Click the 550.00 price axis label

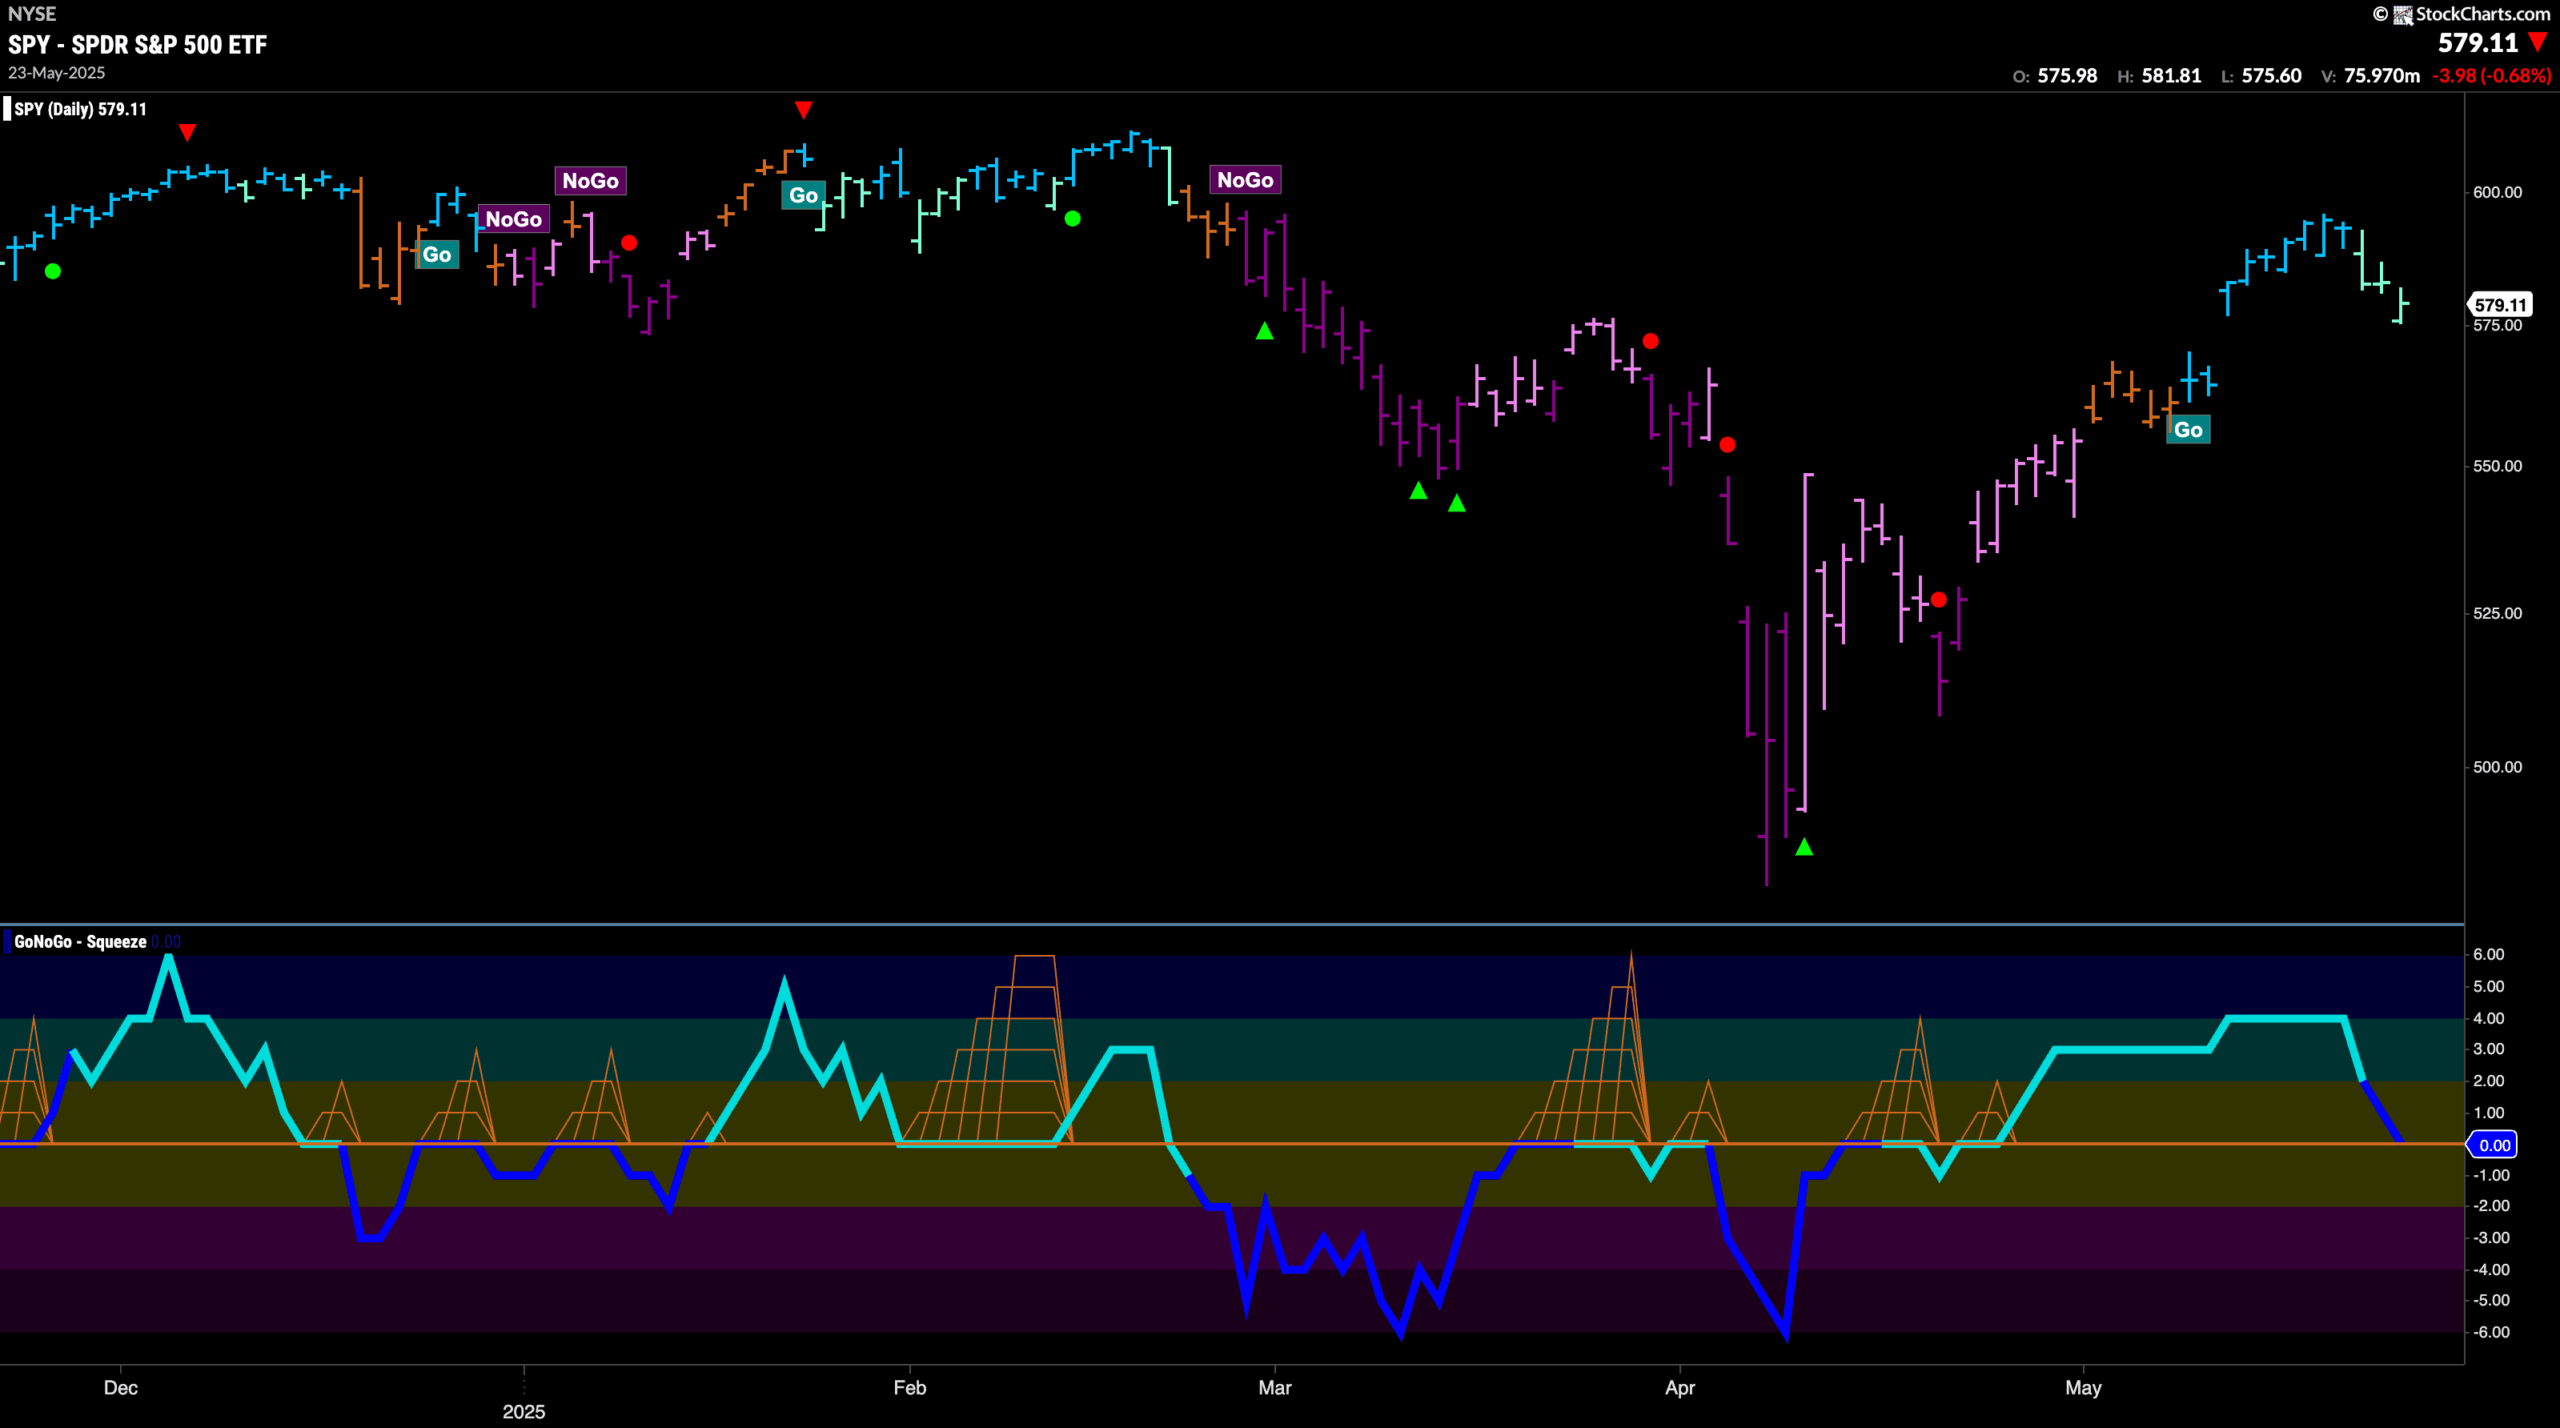(x=2497, y=466)
